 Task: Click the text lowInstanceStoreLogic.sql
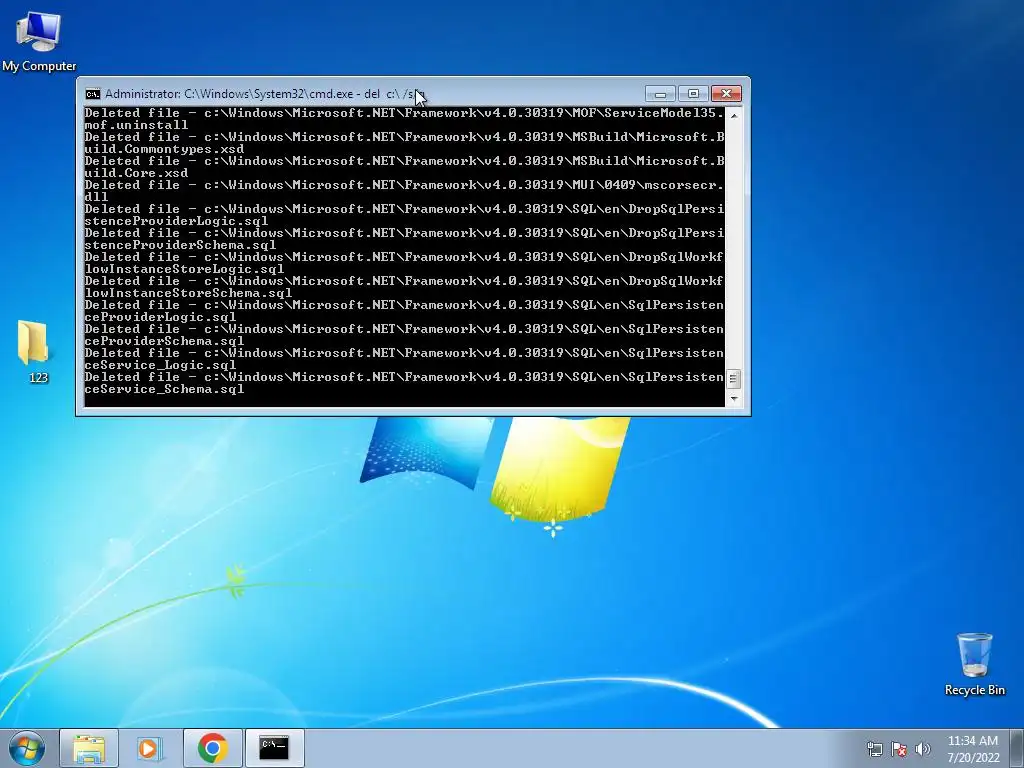pos(184,269)
